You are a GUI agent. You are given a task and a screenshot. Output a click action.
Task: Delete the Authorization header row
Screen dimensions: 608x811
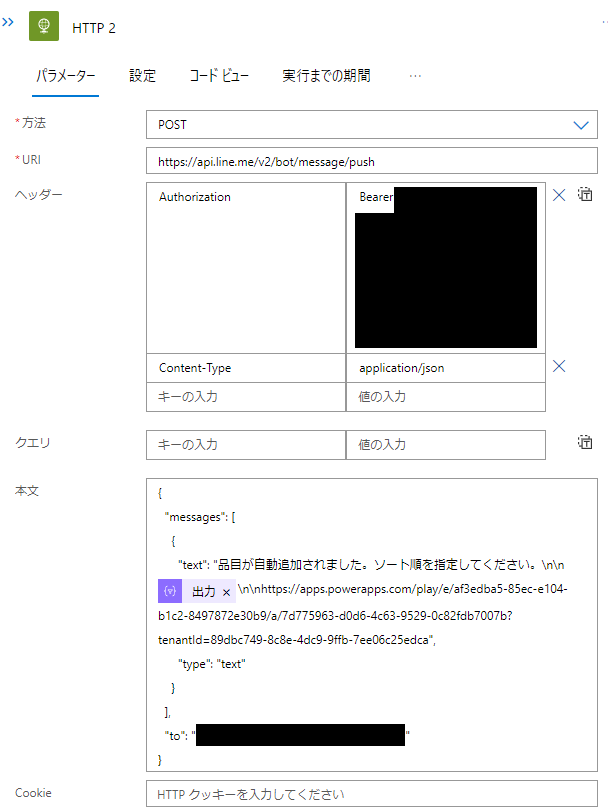point(559,195)
